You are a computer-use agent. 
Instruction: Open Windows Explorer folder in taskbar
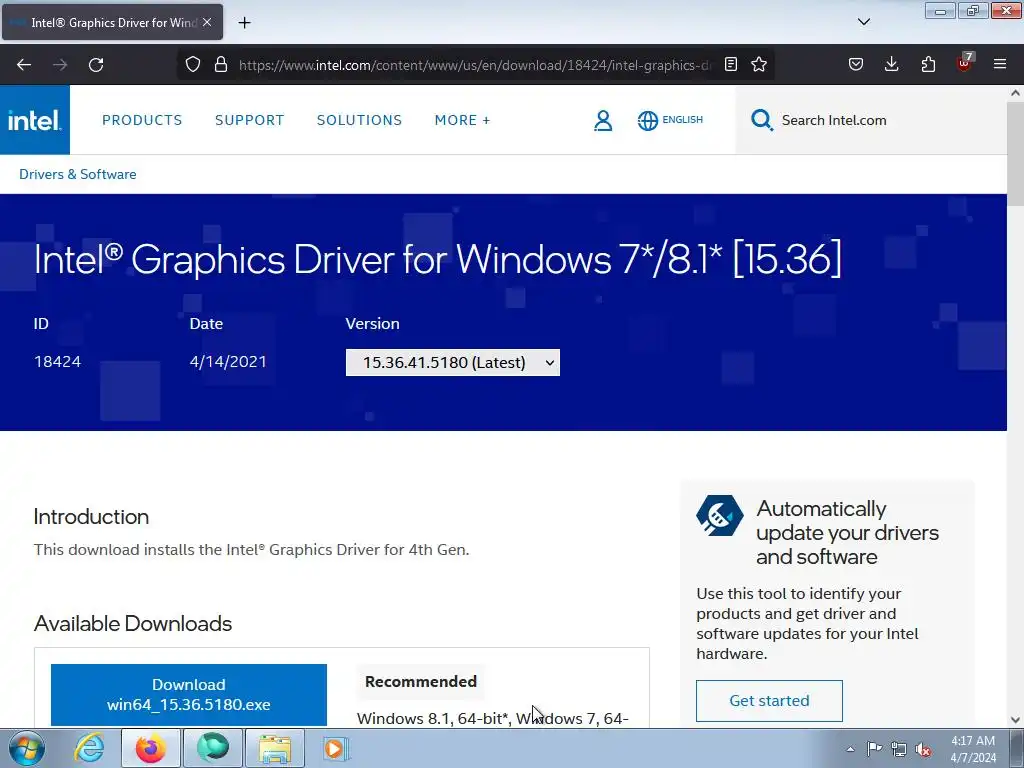click(x=275, y=748)
